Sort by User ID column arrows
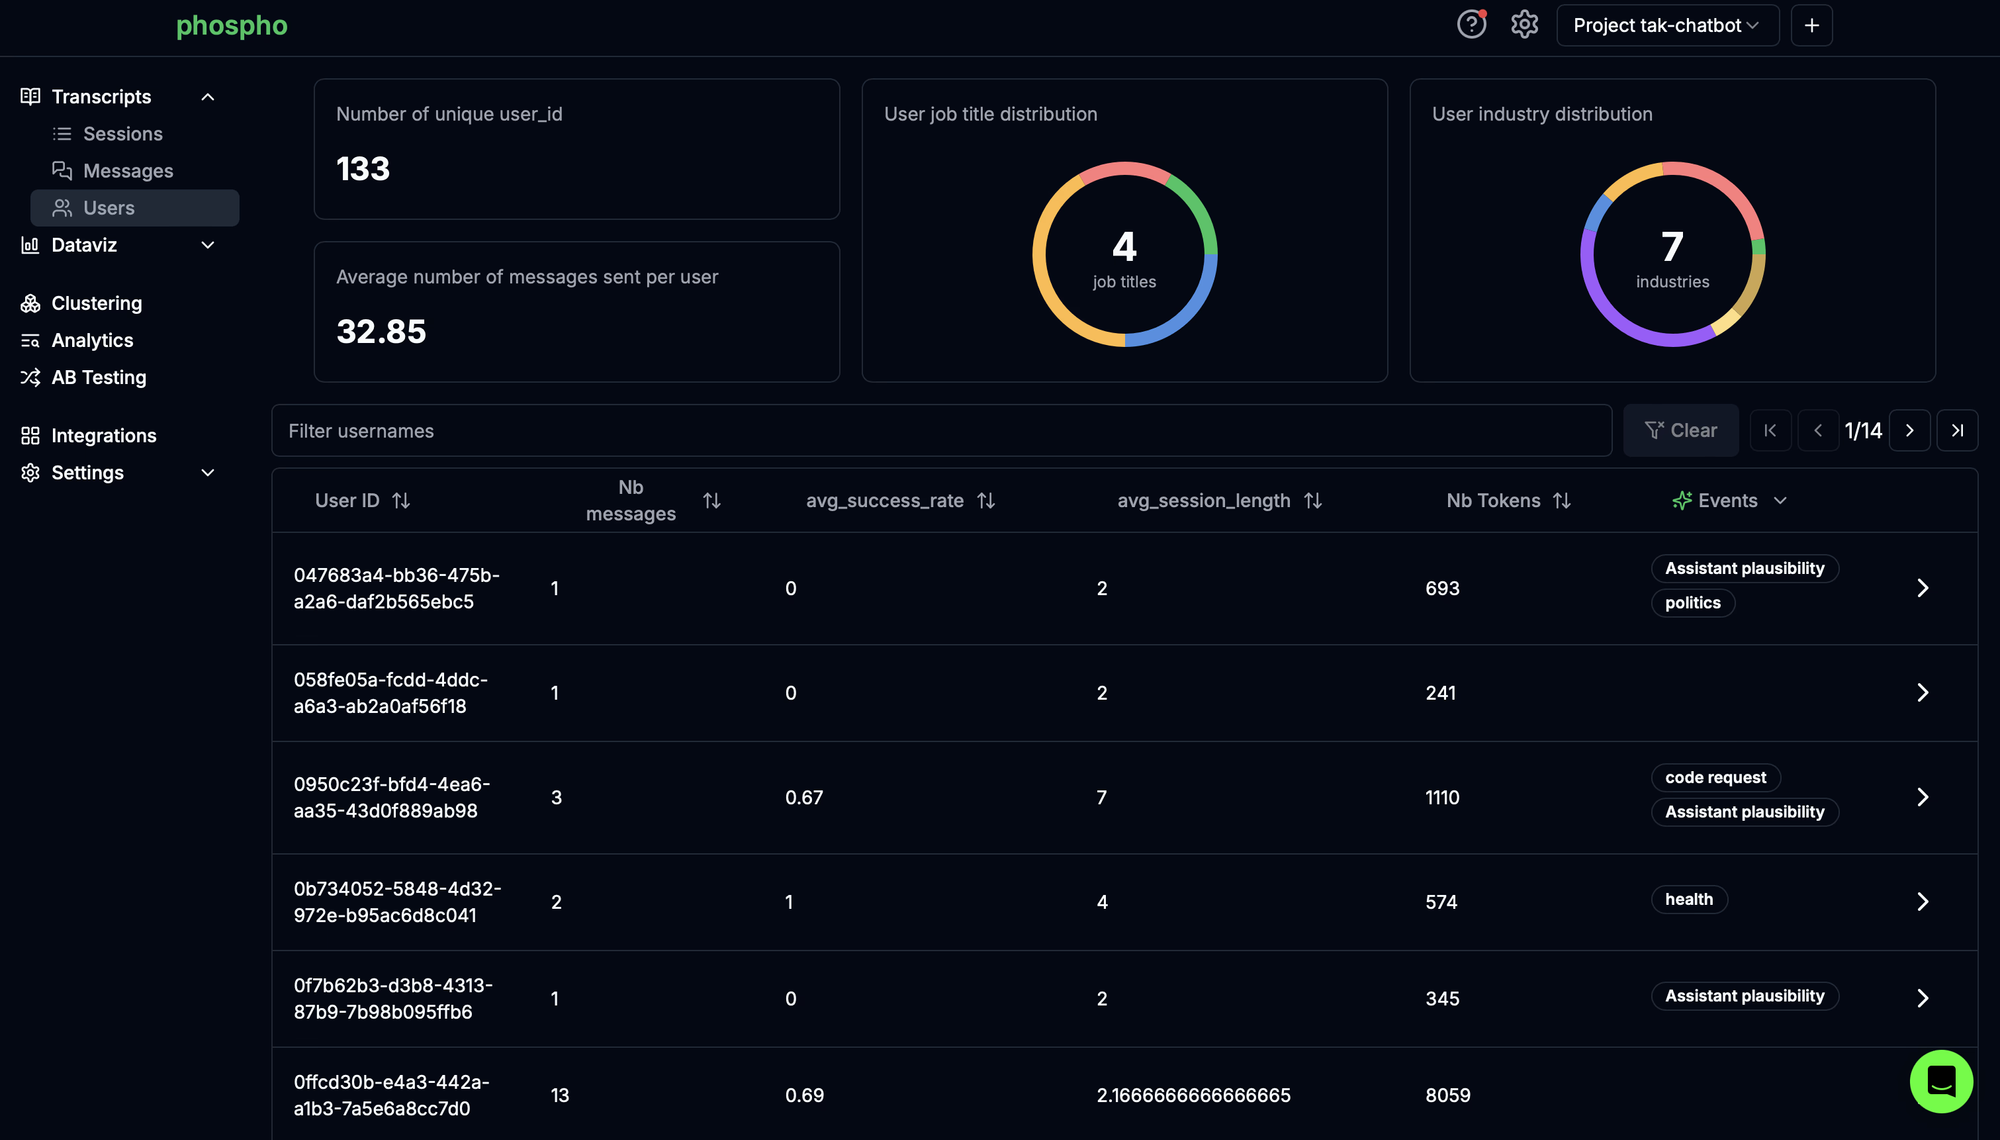2000x1140 pixels. pos(401,501)
